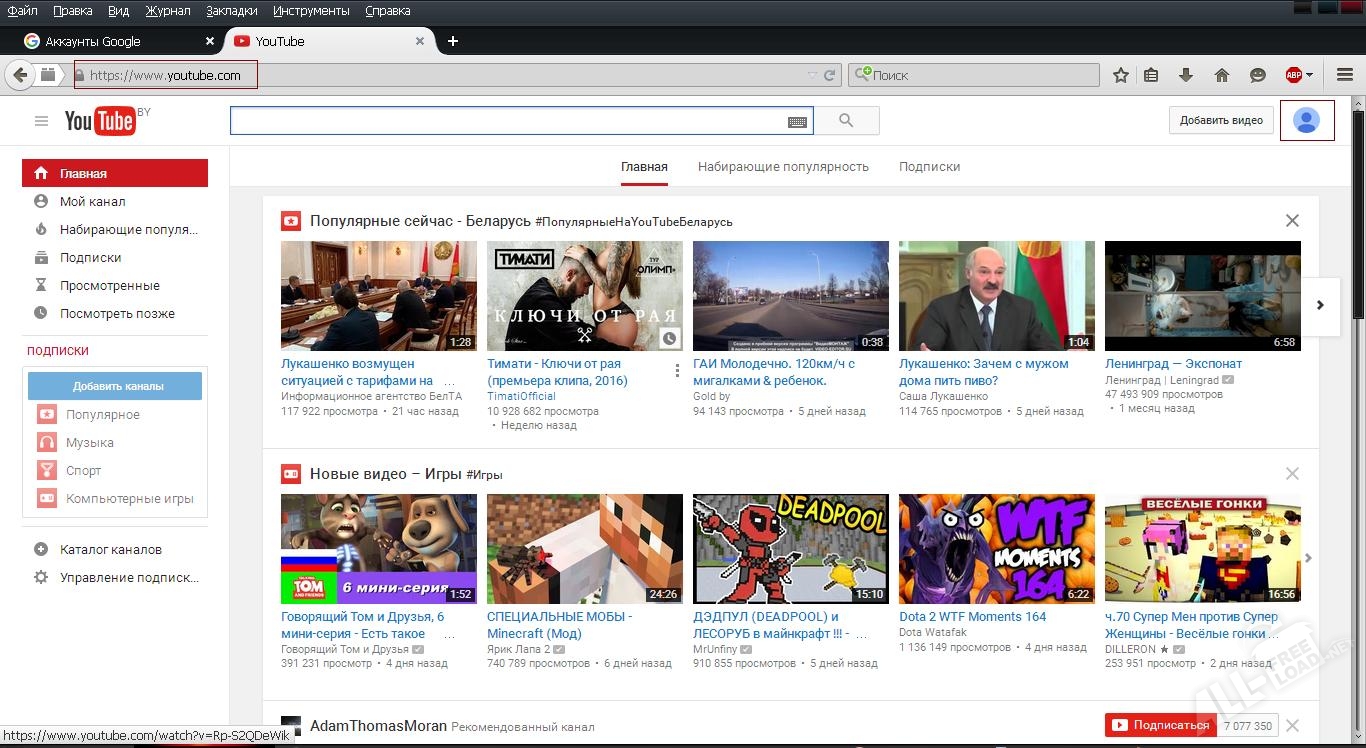Open the URL bar history dropdown arrow
This screenshot has height=748, width=1366.
coord(812,76)
